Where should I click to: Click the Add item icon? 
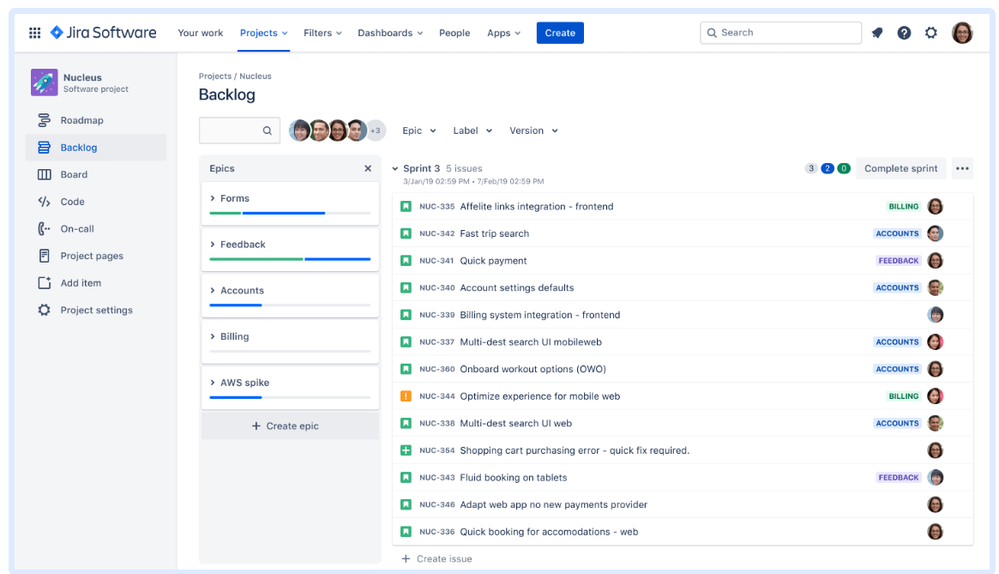pos(44,283)
